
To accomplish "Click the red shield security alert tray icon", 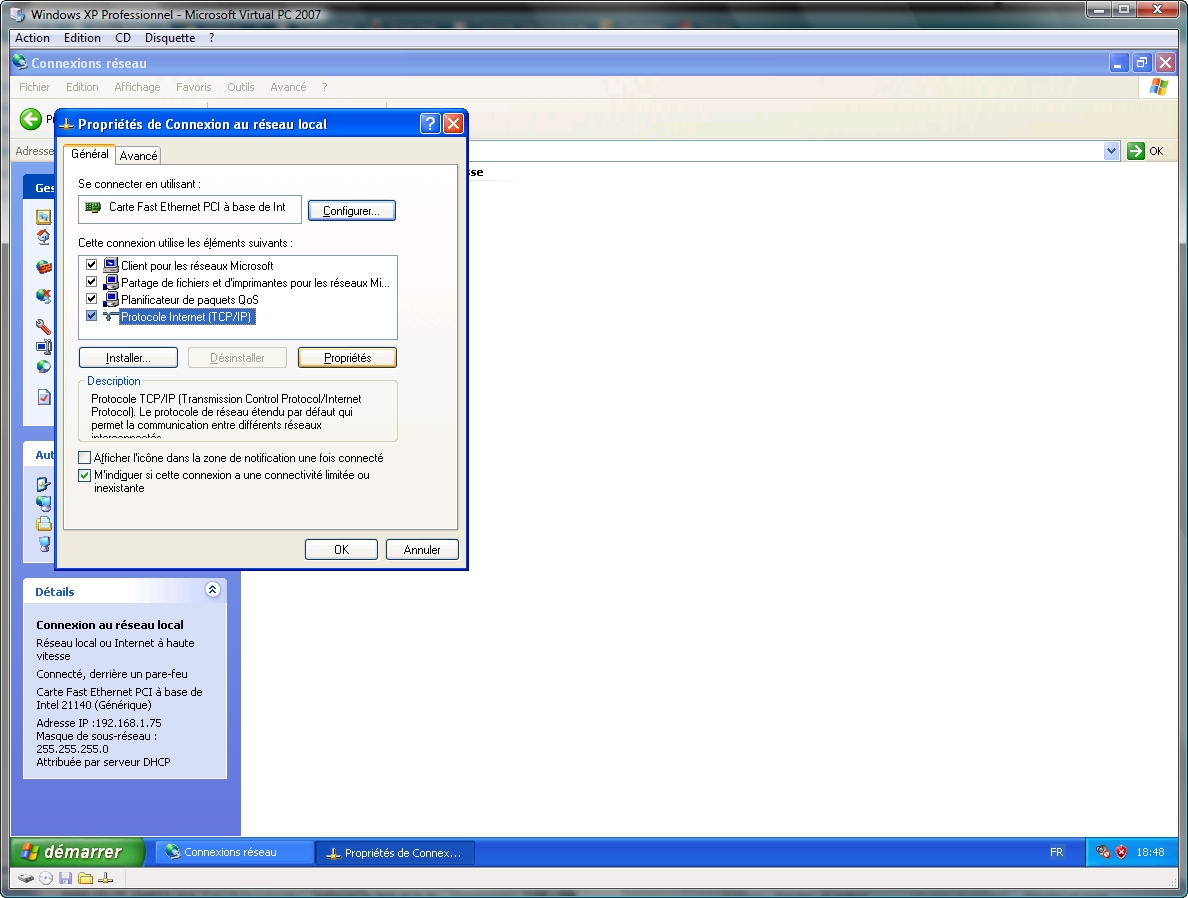I will pyautogui.click(x=1121, y=853).
